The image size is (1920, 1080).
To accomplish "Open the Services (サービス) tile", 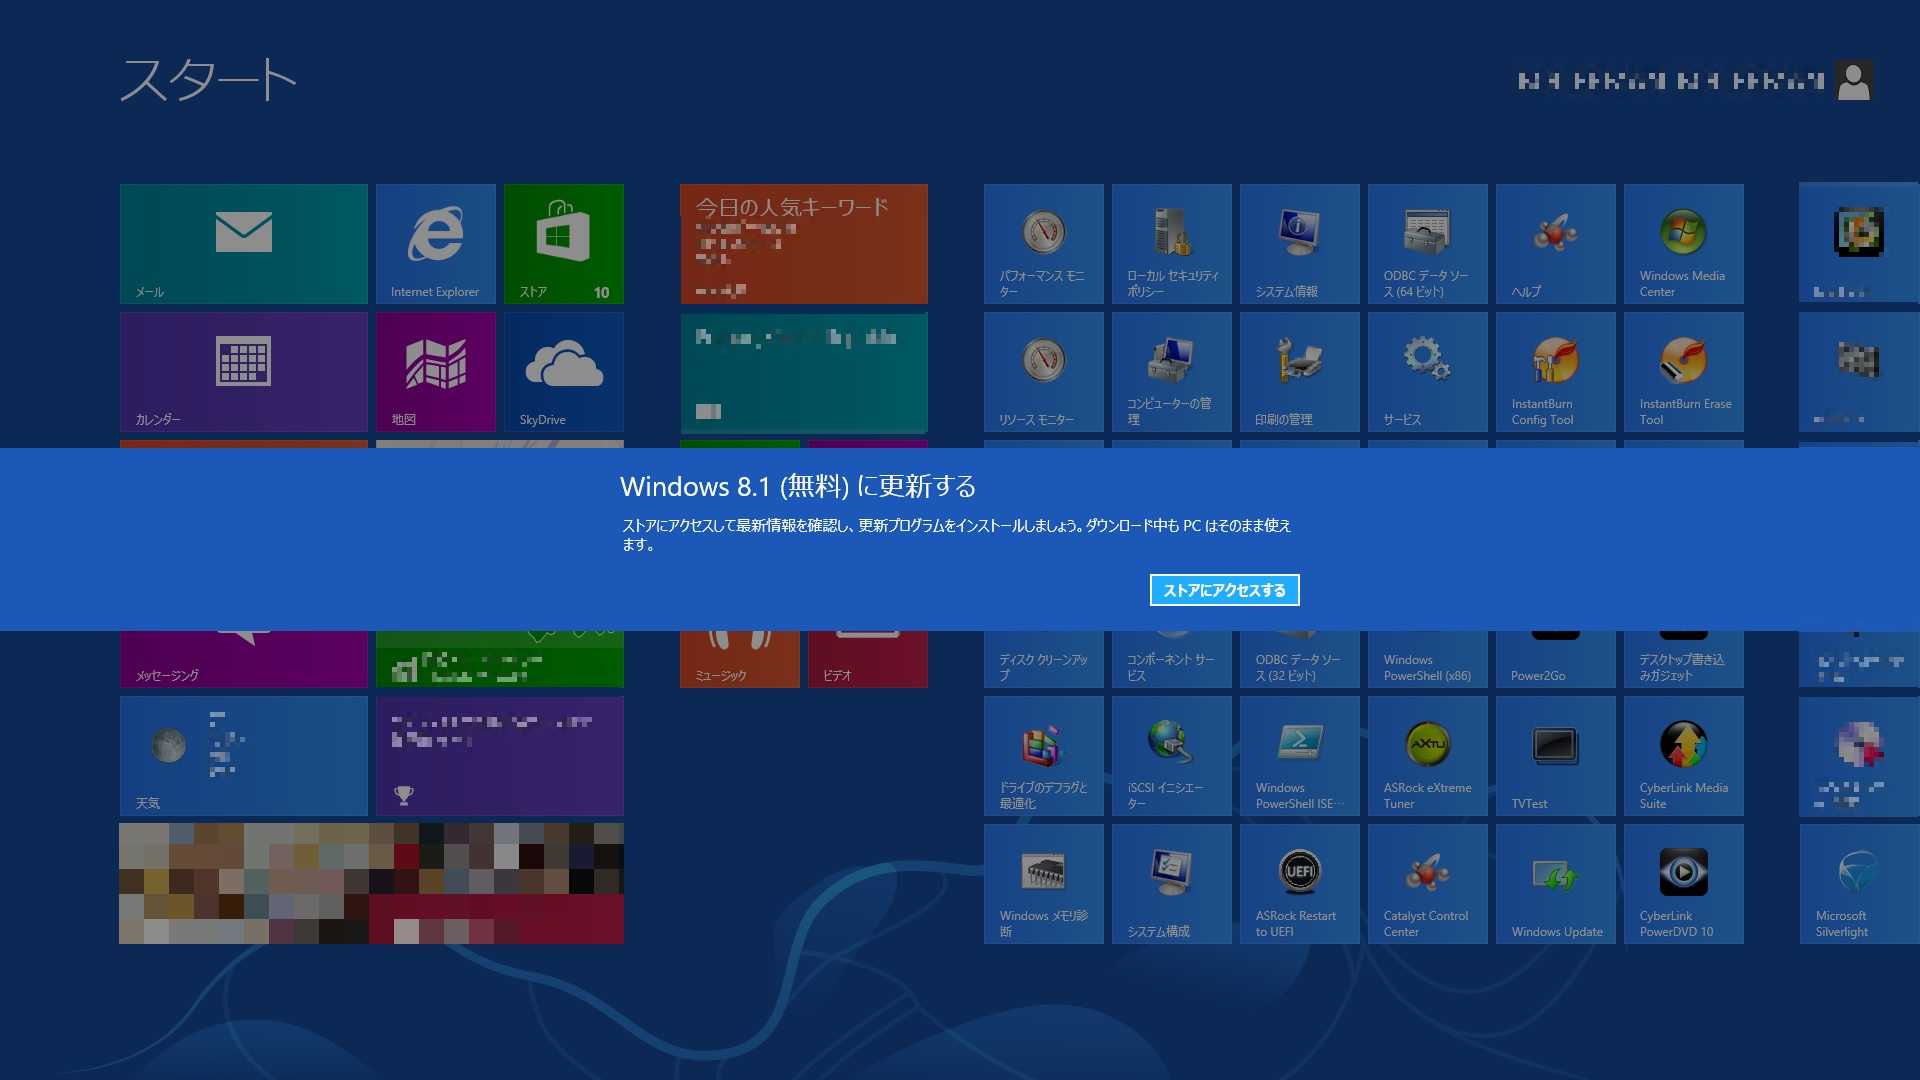I will point(1428,372).
